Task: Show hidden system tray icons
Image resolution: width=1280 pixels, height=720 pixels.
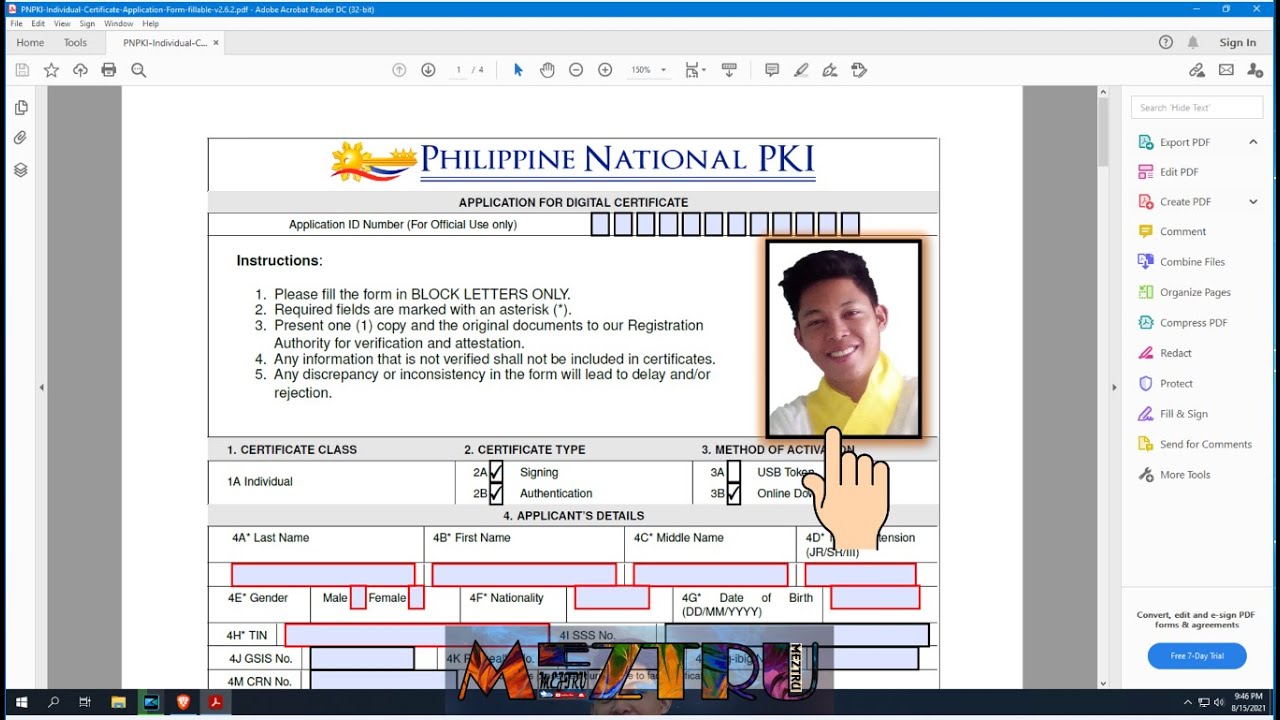Action: coord(1188,702)
